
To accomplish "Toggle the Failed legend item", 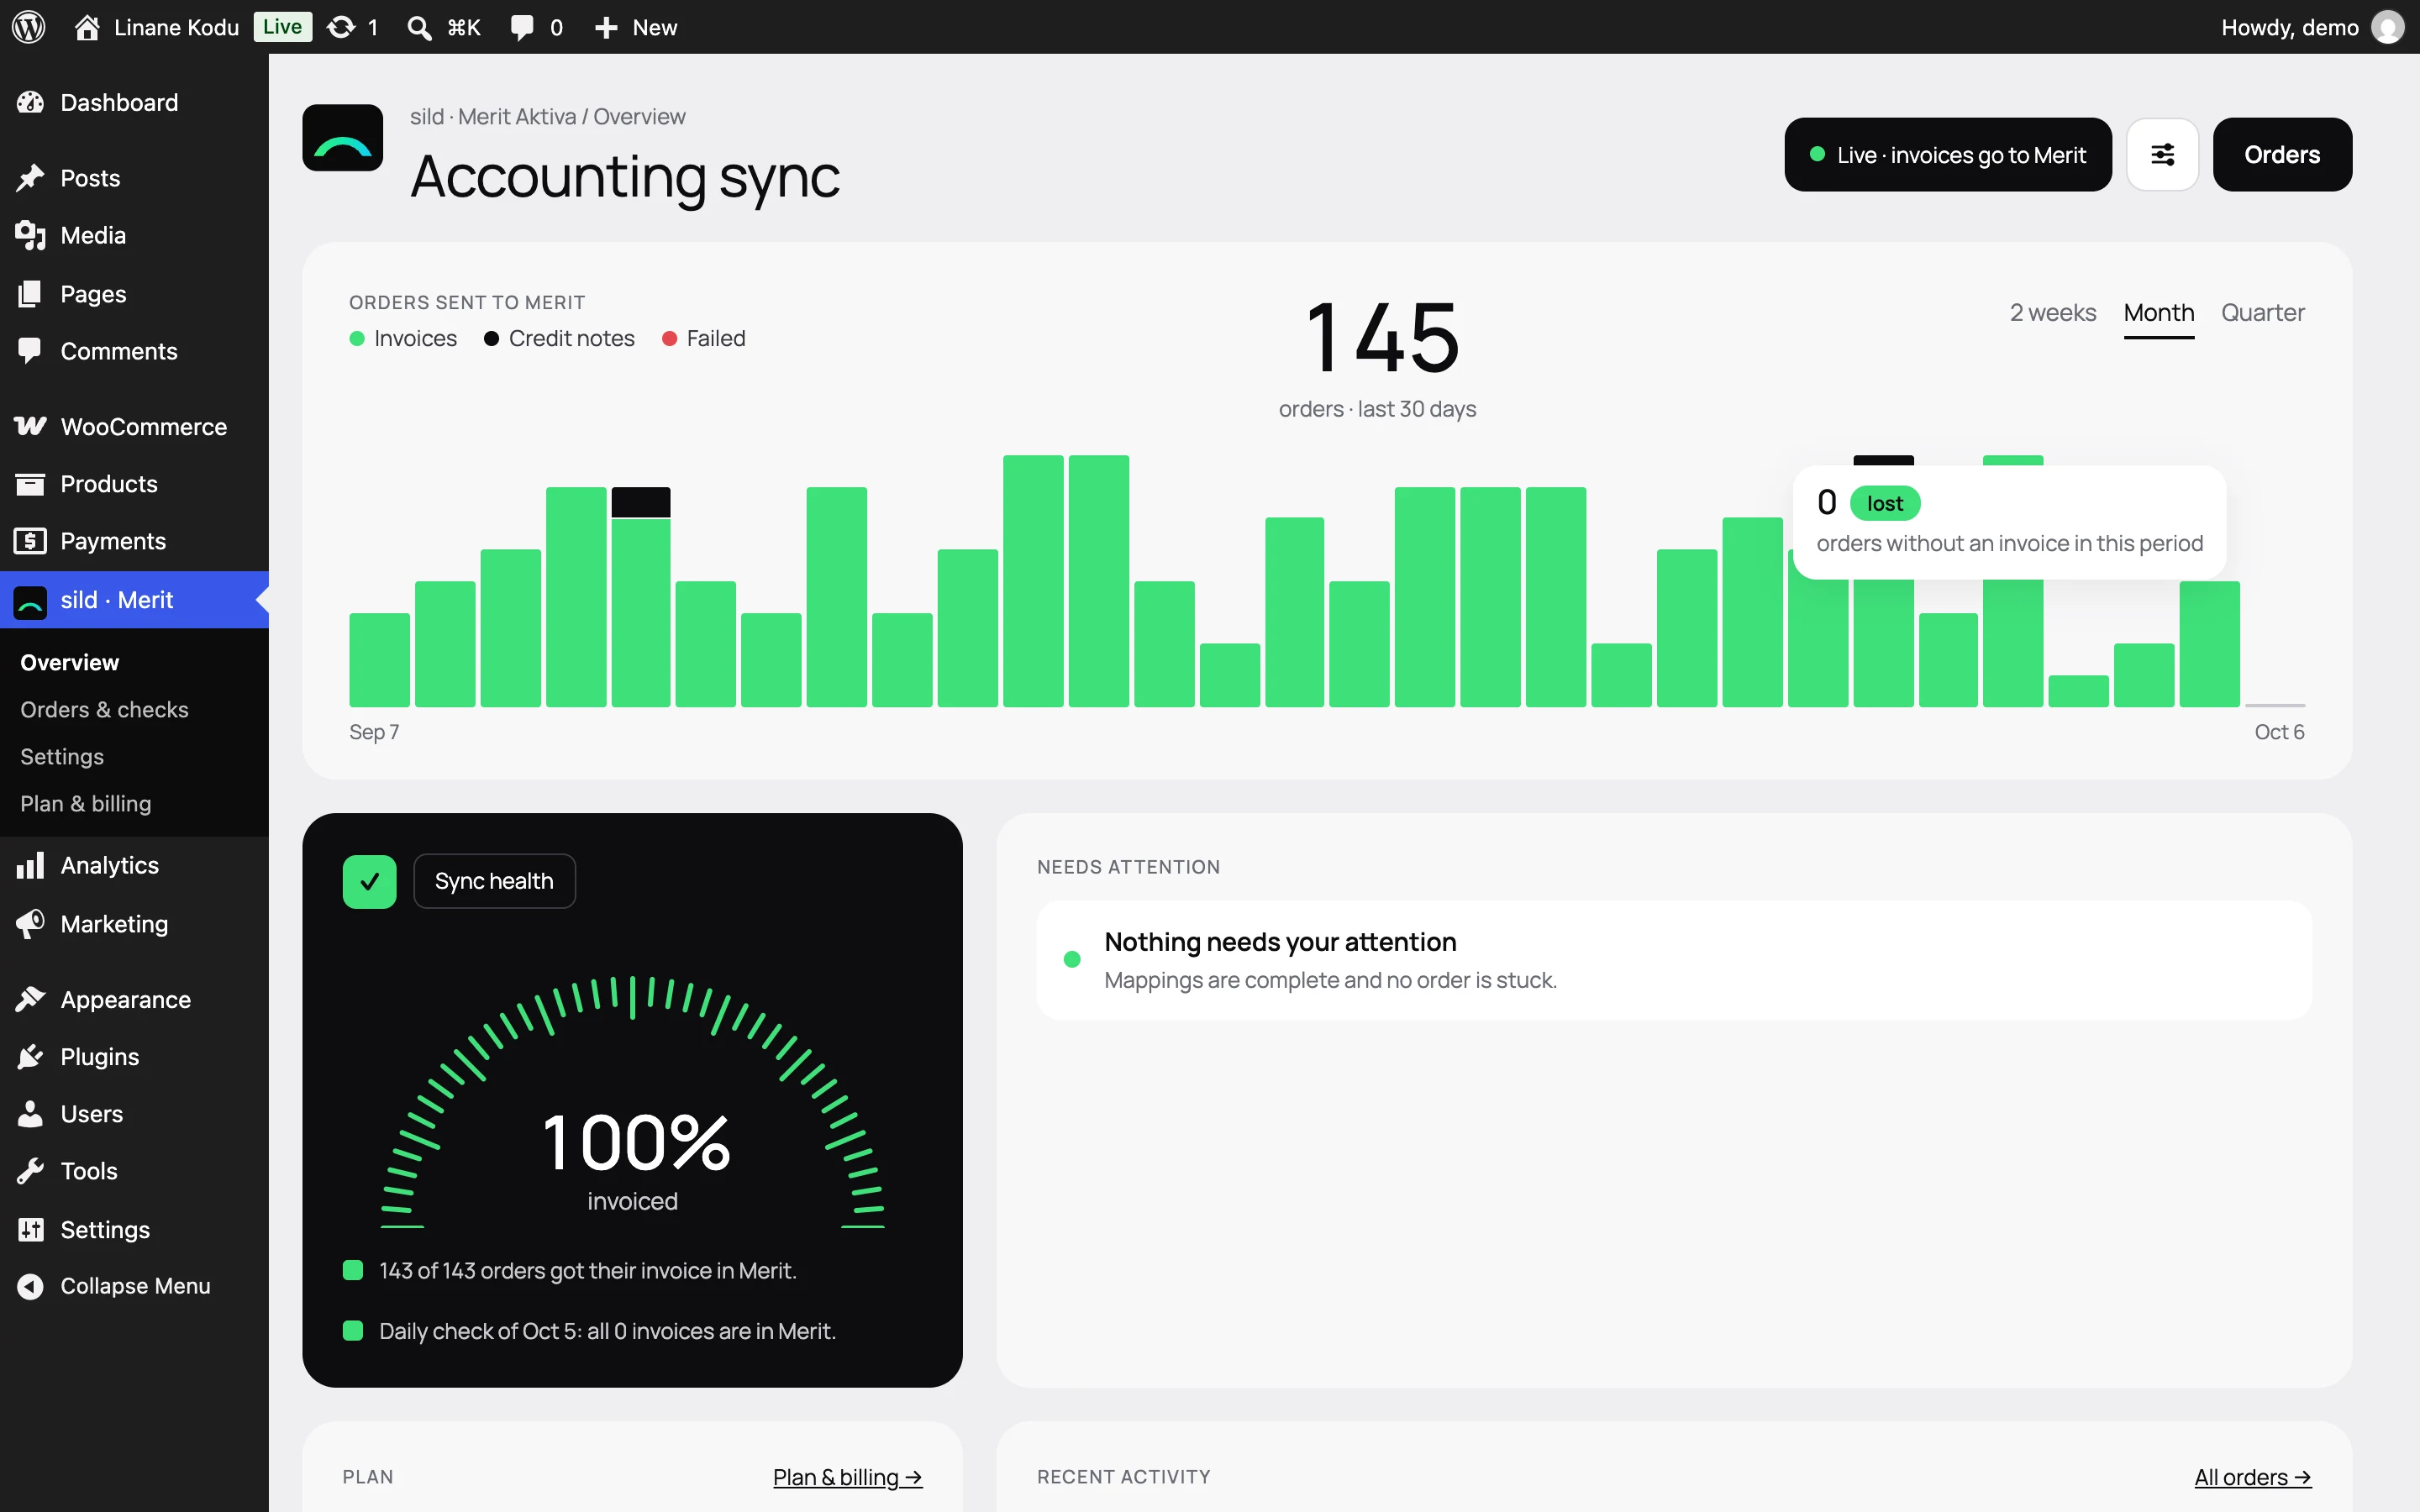I will pyautogui.click(x=704, y=338).
